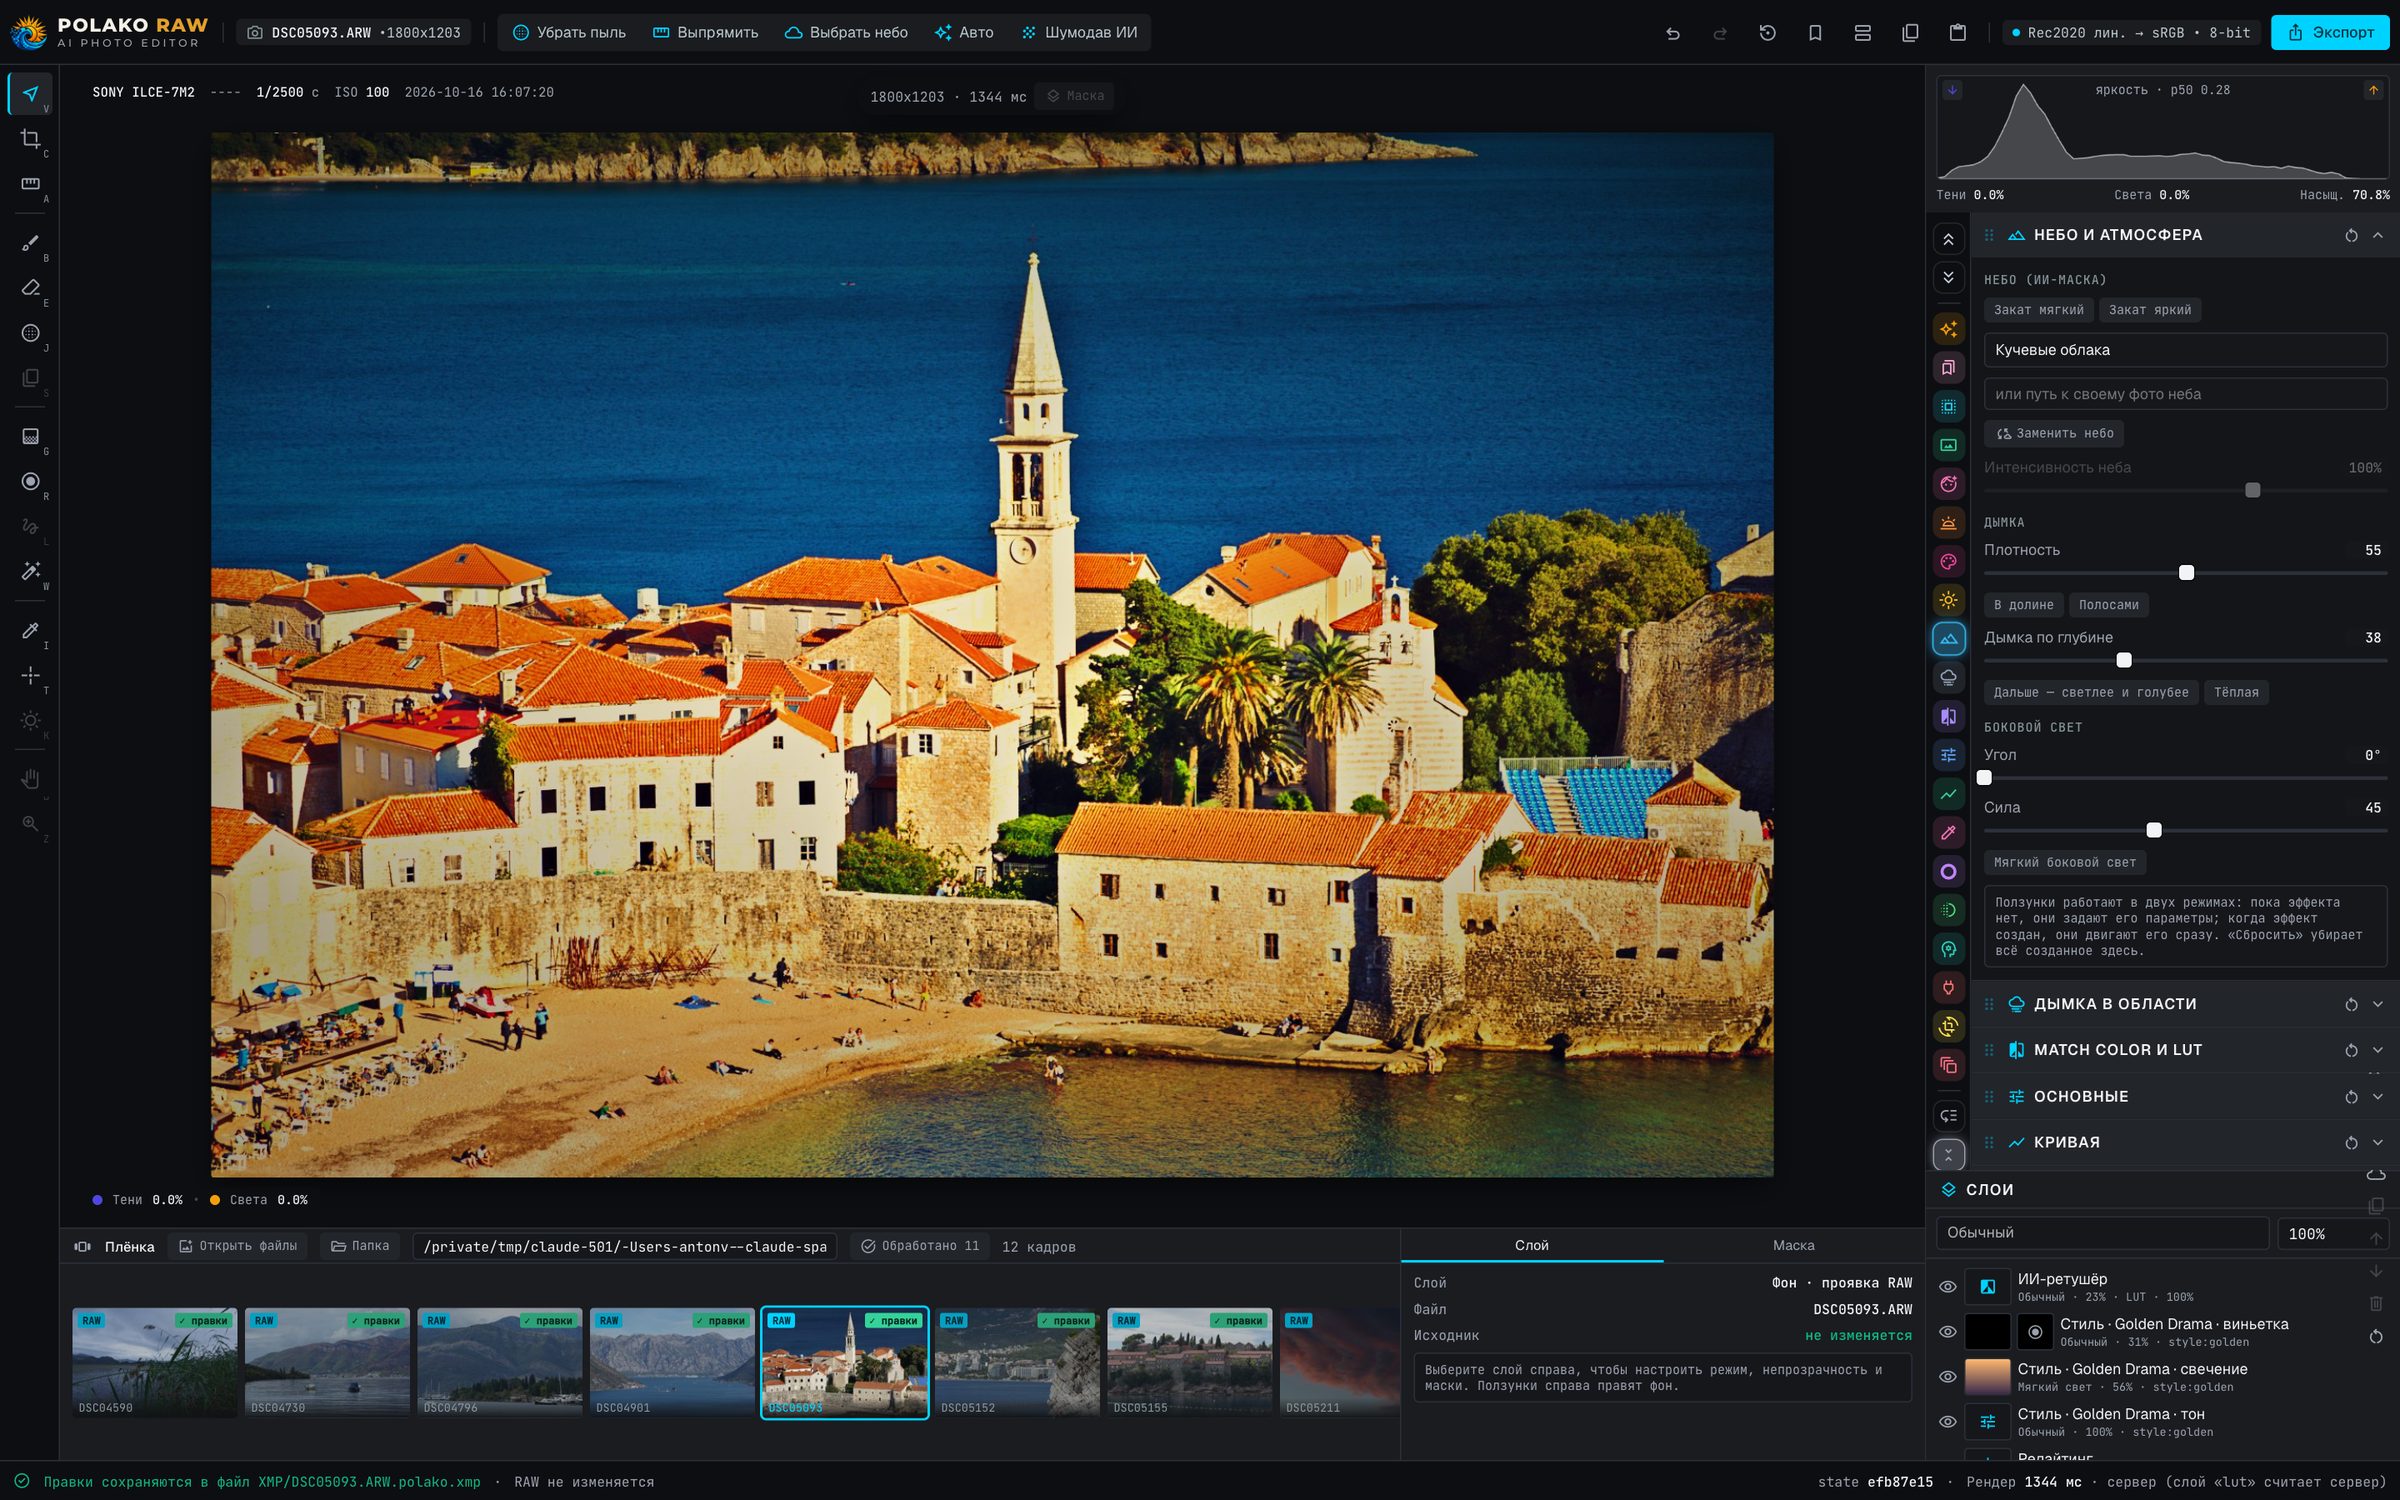The image size is (2400, 1500).
Task: Select the Crop tool in left toolbar
Action: point(30,139)
